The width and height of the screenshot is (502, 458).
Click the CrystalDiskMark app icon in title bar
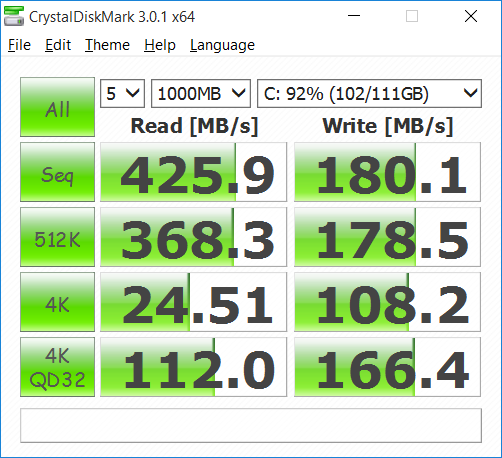point(14,16)
